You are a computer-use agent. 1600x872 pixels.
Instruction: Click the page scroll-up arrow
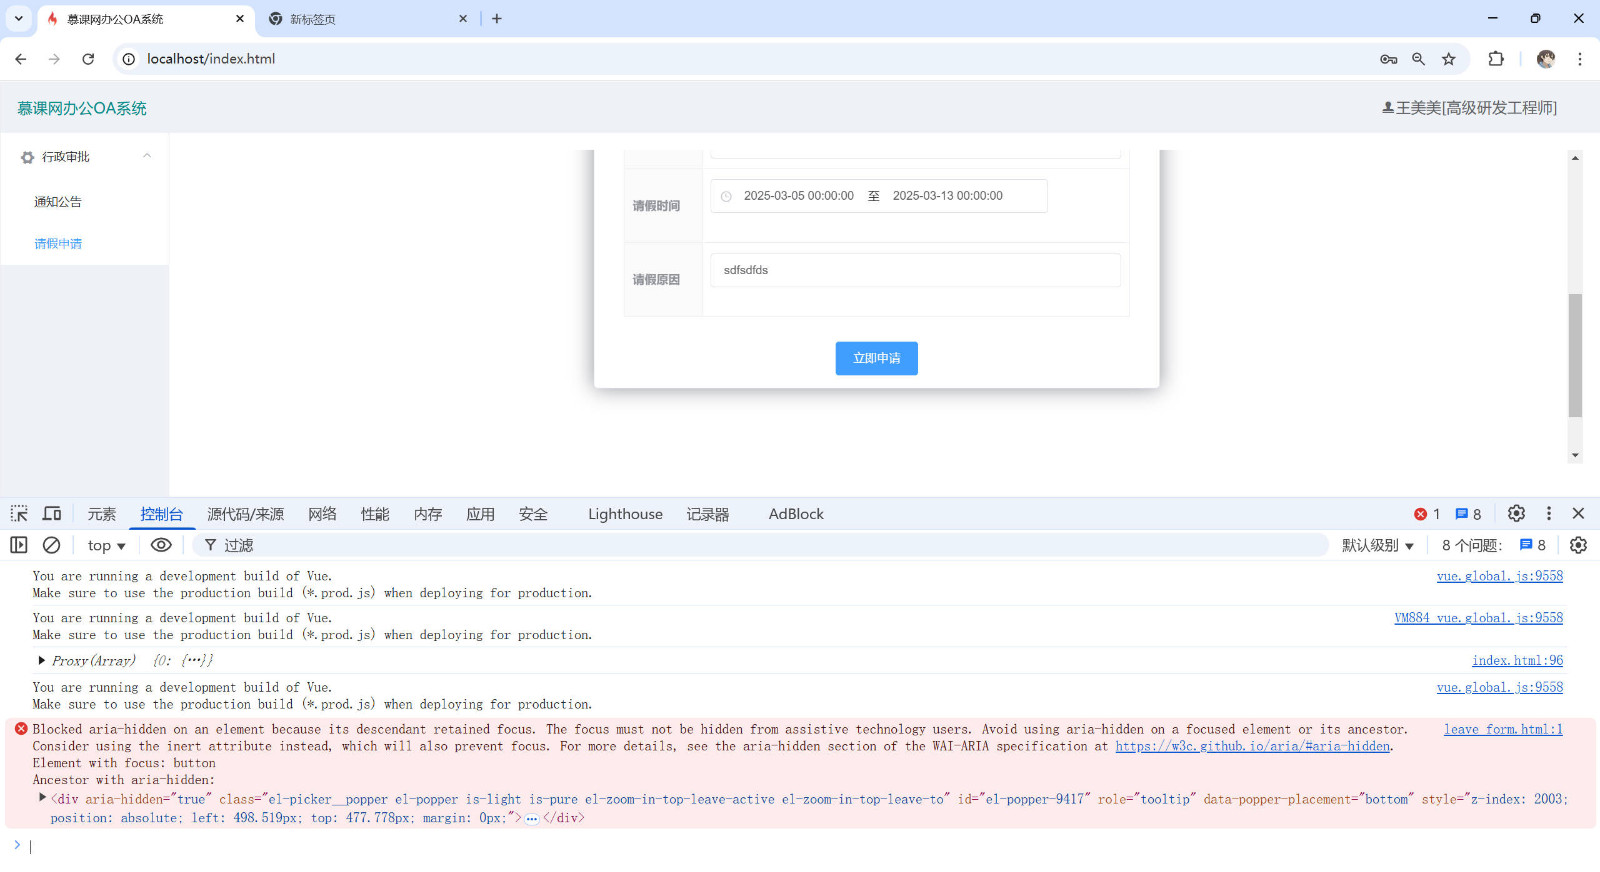1575,158
